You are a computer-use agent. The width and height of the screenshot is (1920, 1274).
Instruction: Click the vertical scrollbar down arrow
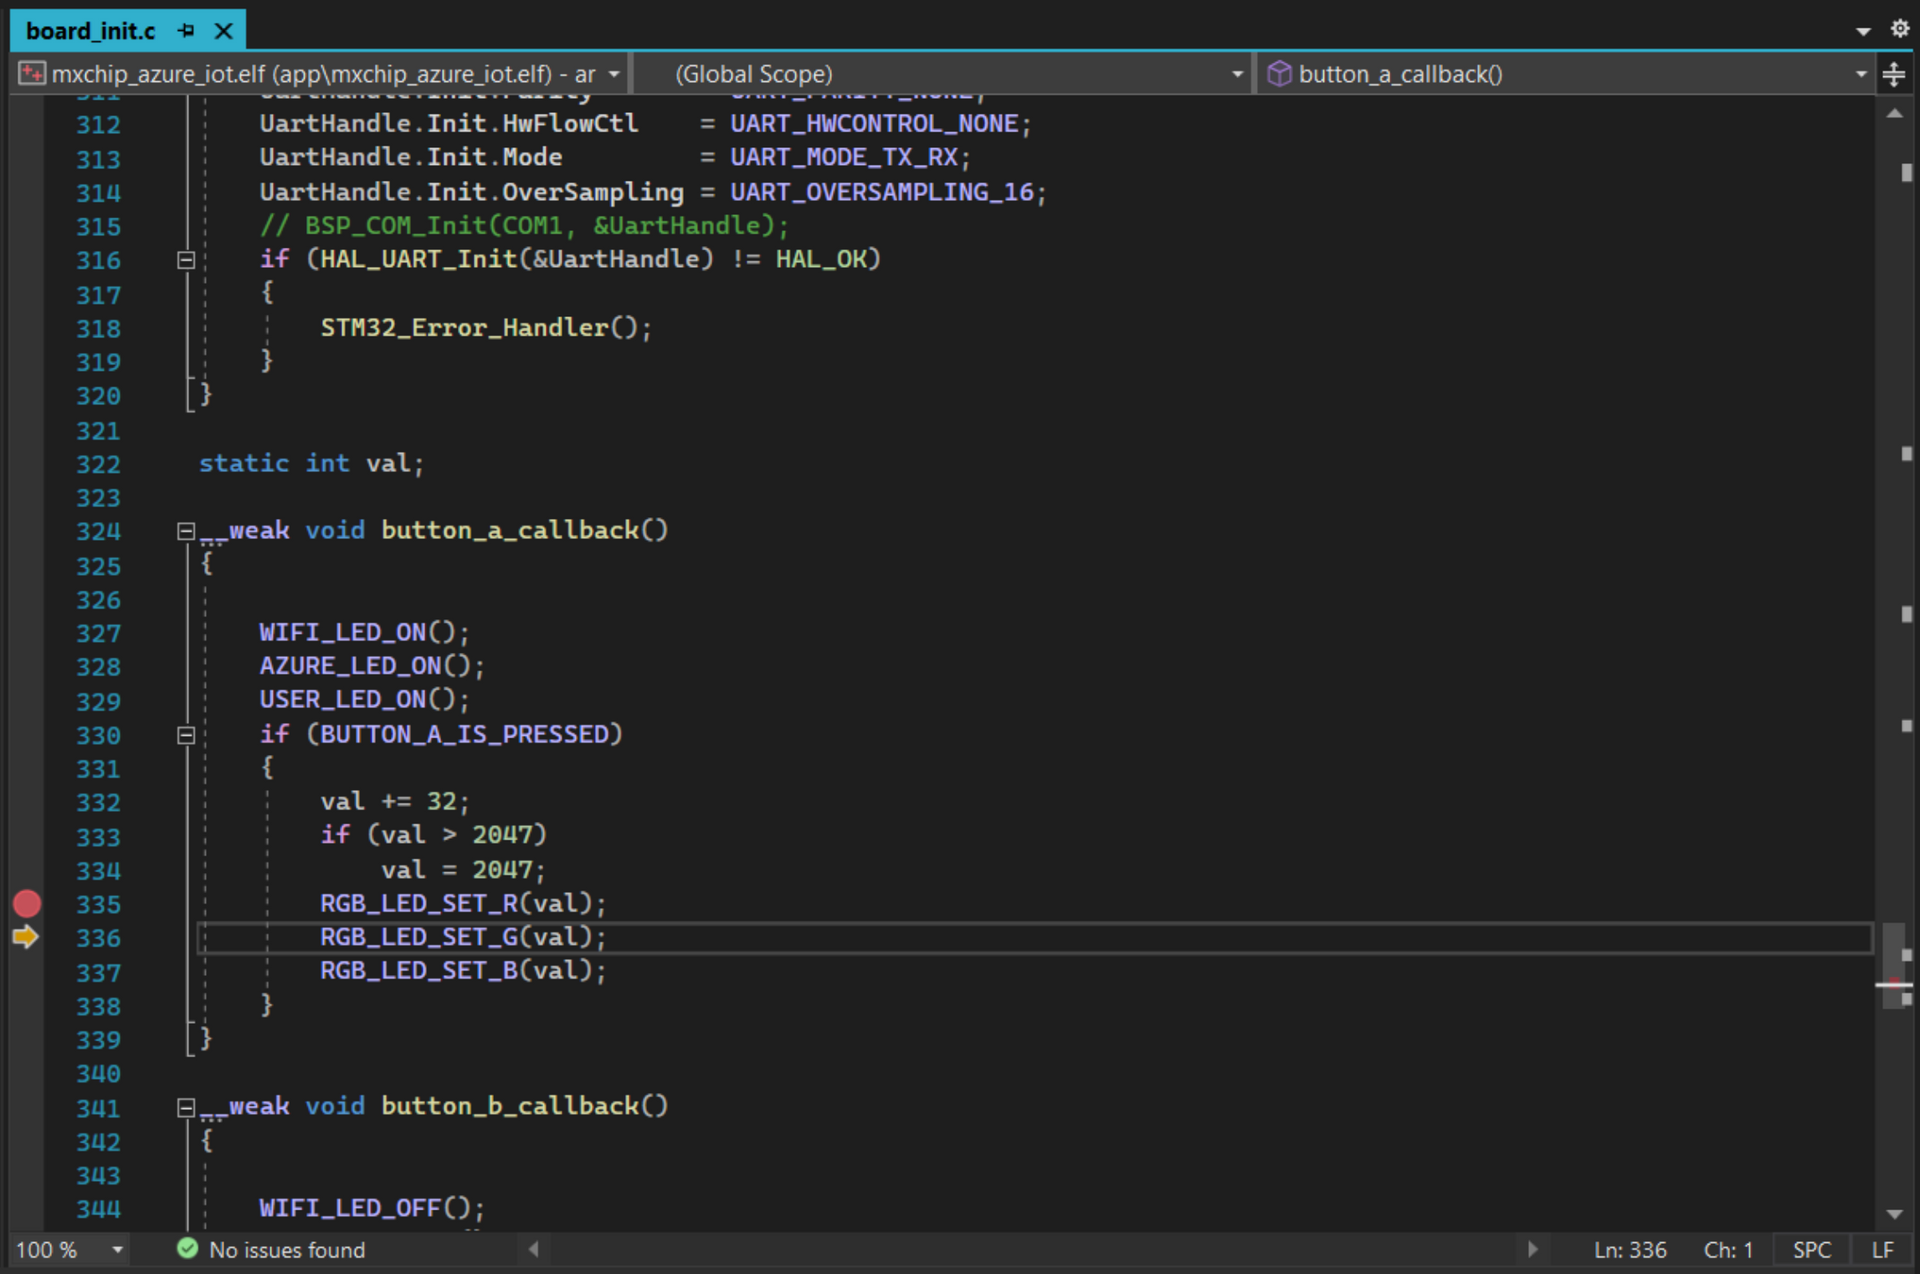click(1894, 1214)
